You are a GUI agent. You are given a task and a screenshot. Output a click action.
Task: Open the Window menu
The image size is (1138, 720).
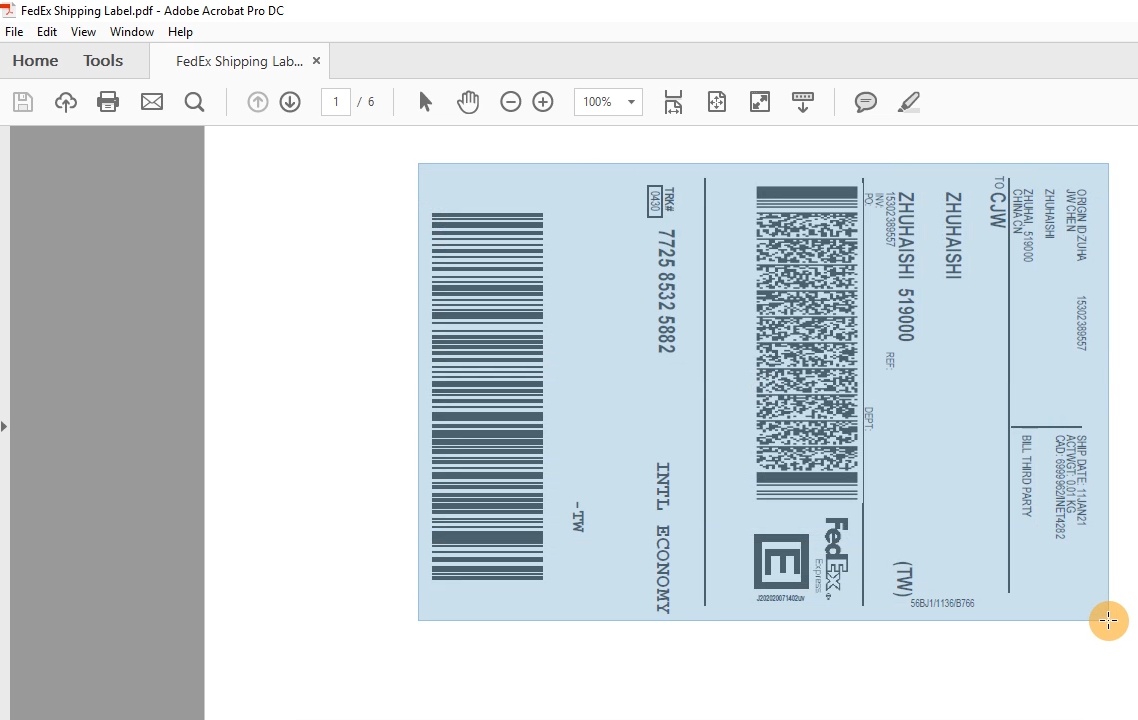pyautogui.click(x=131, y=32)
